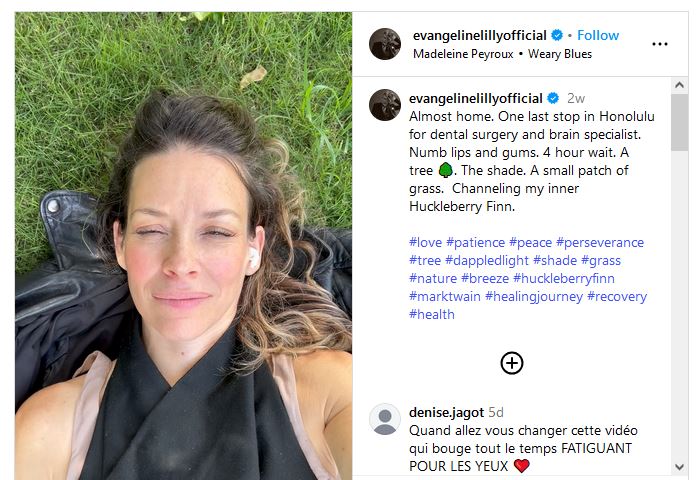Click the verified badge in header
The height and width of the screenshot is (480, 697).
point(557,35)
